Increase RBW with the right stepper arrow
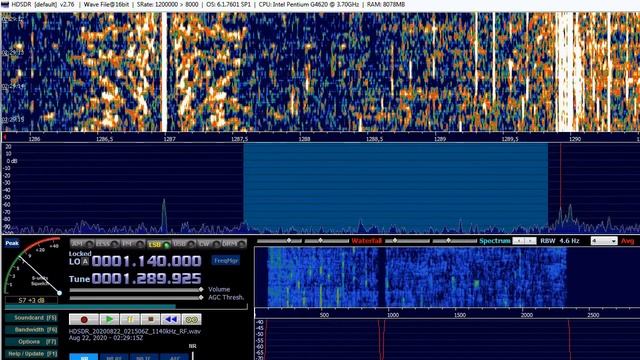 coord(530,241)
